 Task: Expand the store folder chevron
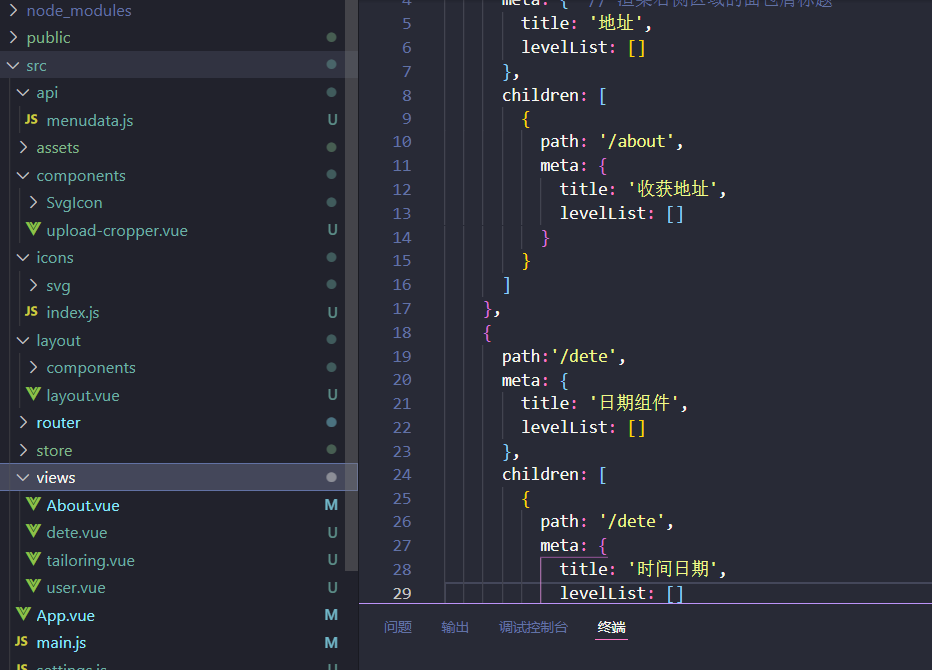(x=24, y=450)
